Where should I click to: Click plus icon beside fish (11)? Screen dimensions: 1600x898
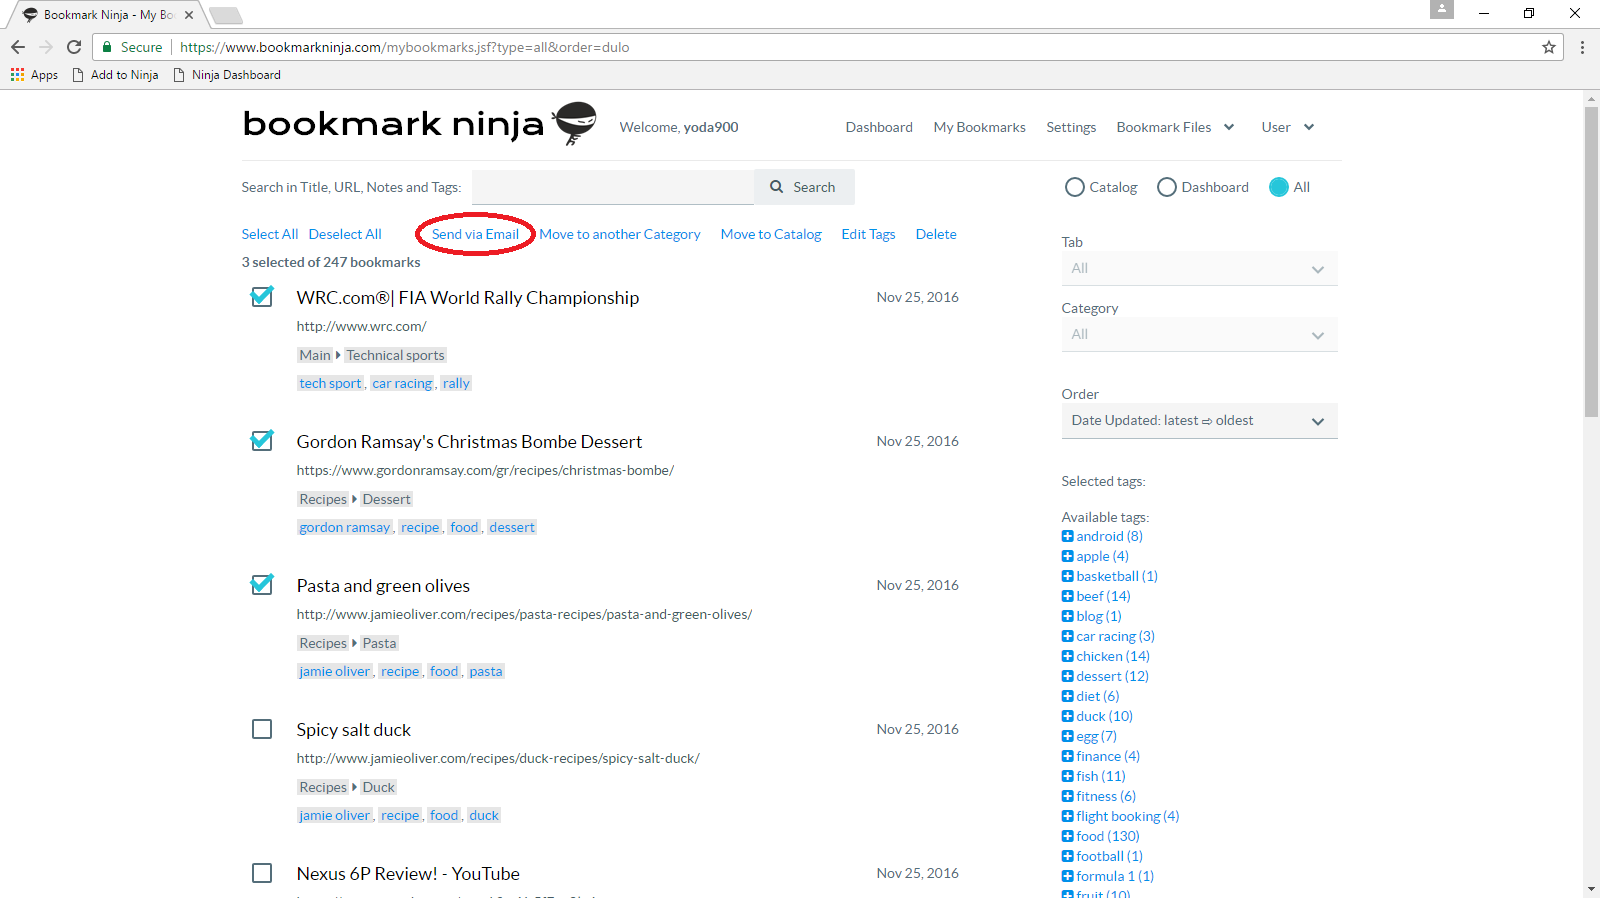1067,776
